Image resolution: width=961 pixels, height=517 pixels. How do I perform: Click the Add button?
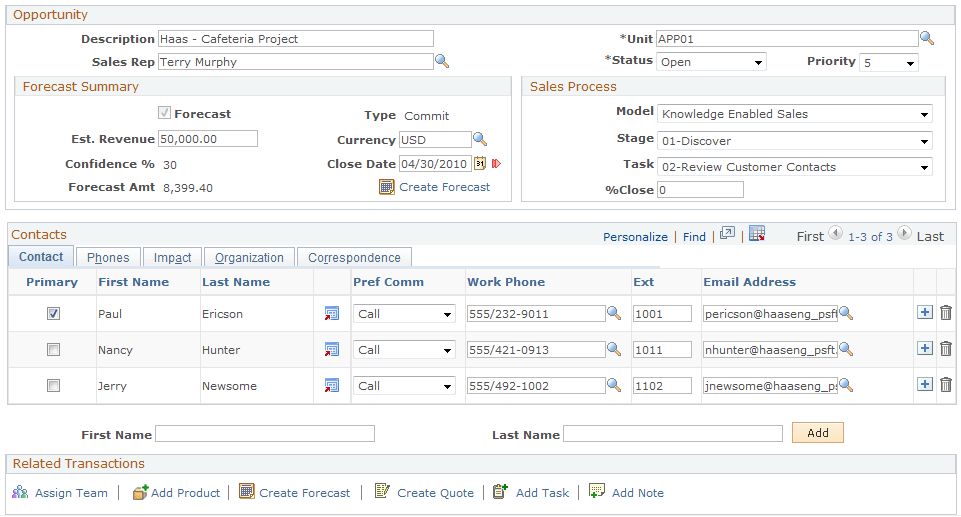[x=818, y=432]
